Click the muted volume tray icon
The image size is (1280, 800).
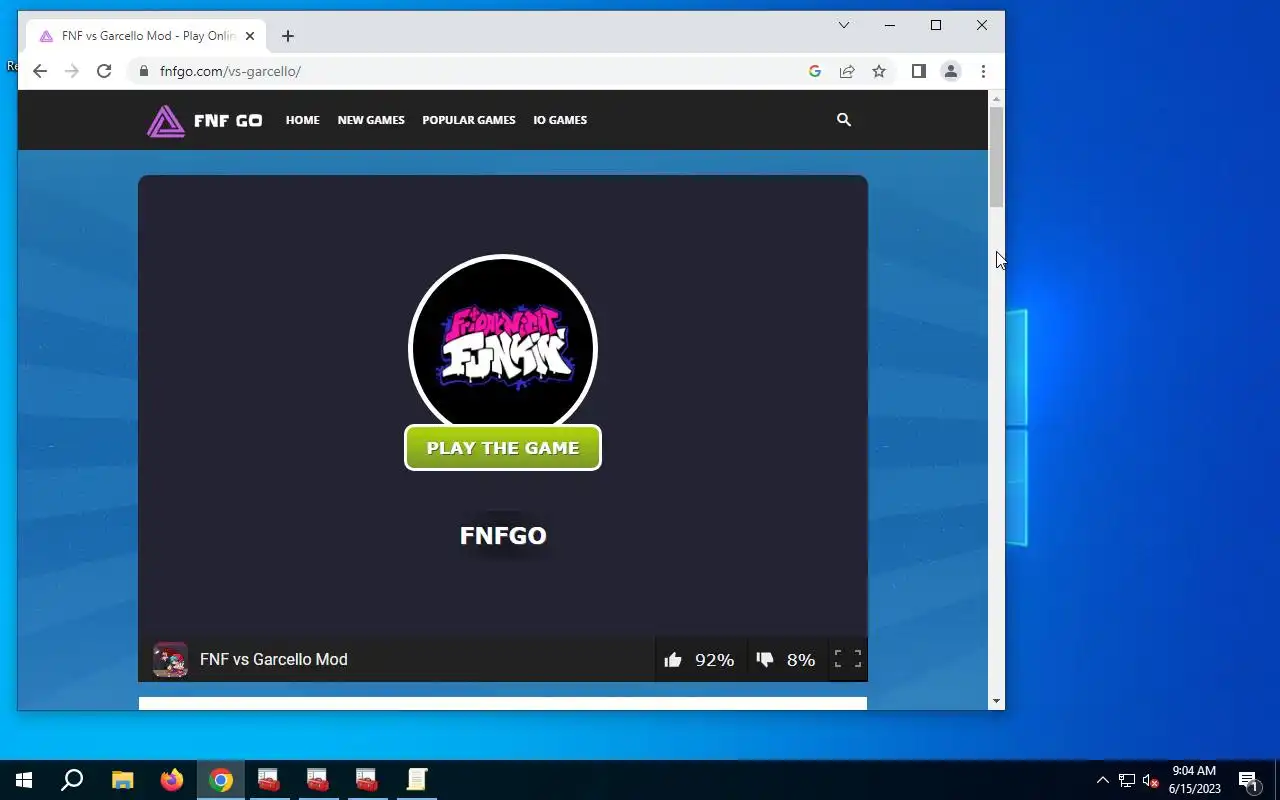[x=1150, y=781]
